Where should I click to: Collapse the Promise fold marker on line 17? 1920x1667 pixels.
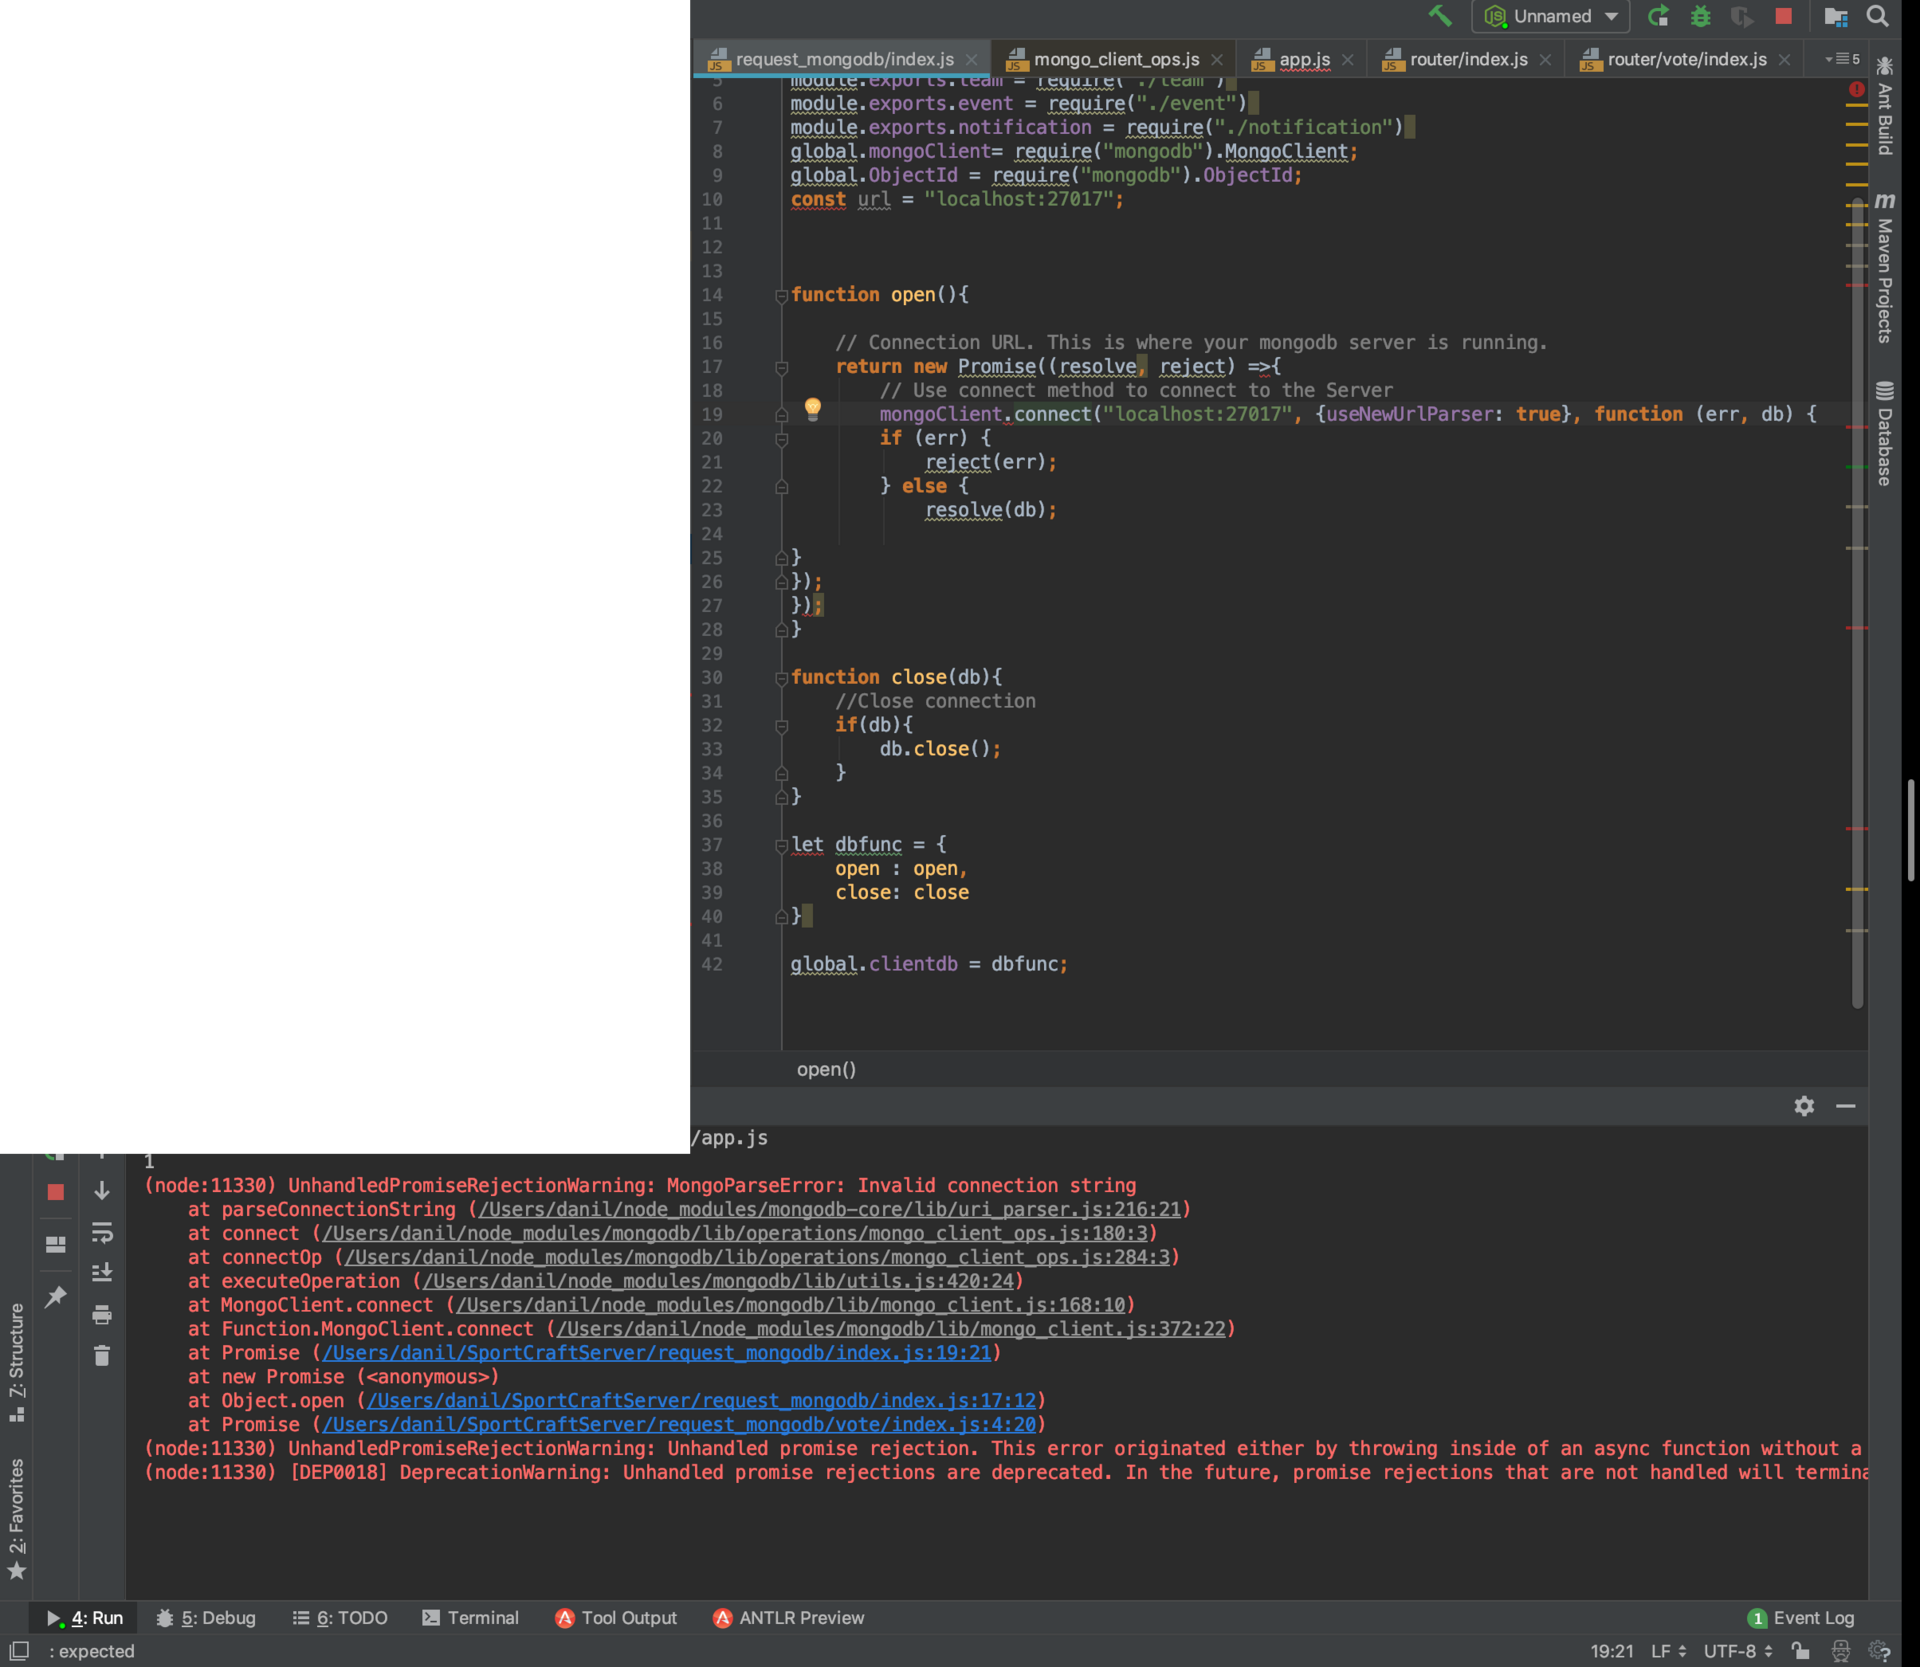point(782,368)
